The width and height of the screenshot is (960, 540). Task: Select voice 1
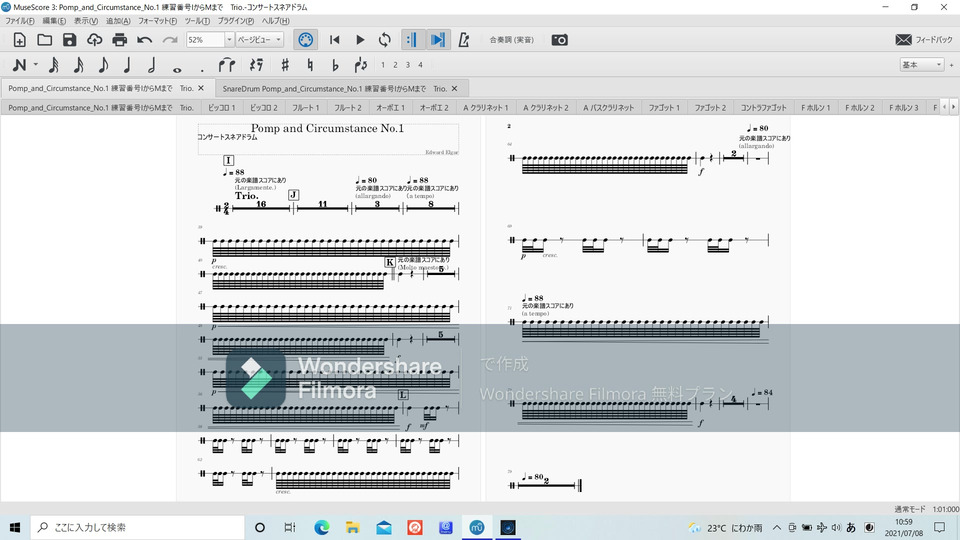point(383,65)
